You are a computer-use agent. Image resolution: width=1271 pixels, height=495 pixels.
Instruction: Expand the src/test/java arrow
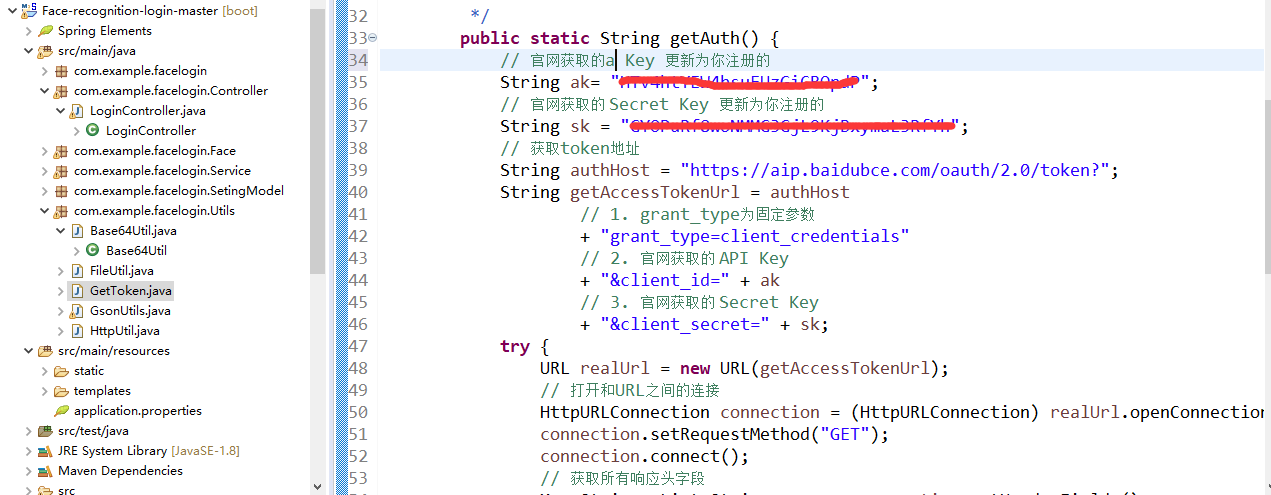point(28,431)
